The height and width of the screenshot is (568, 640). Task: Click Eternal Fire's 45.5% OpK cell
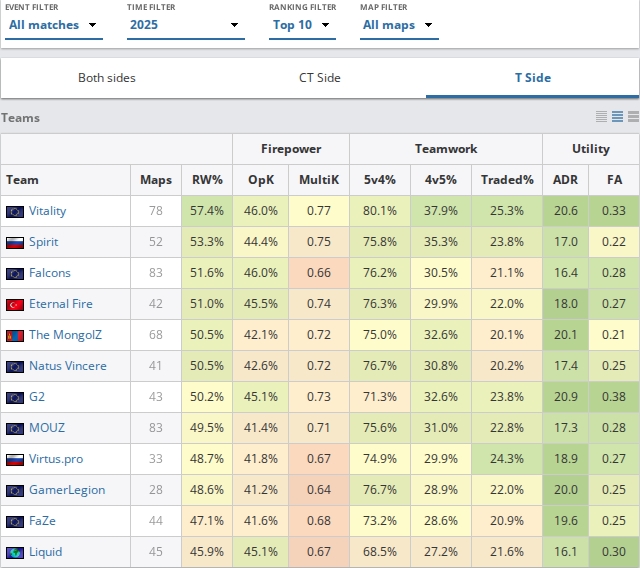[x=261, y=304]
